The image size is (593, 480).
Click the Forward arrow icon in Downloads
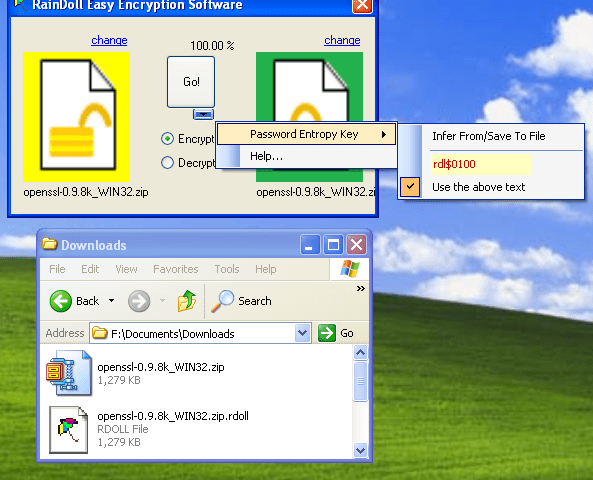pyautogui.click(x=139, y=301)
